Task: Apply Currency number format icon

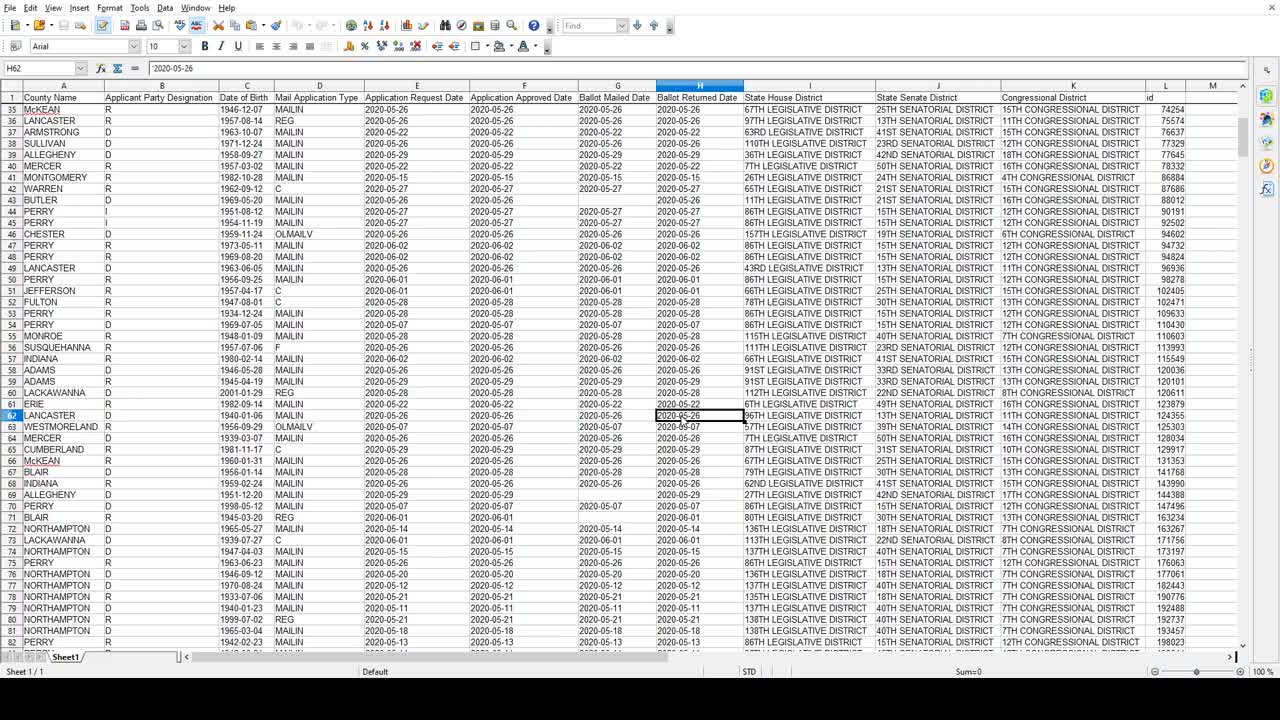Action: tap(348, 46)
